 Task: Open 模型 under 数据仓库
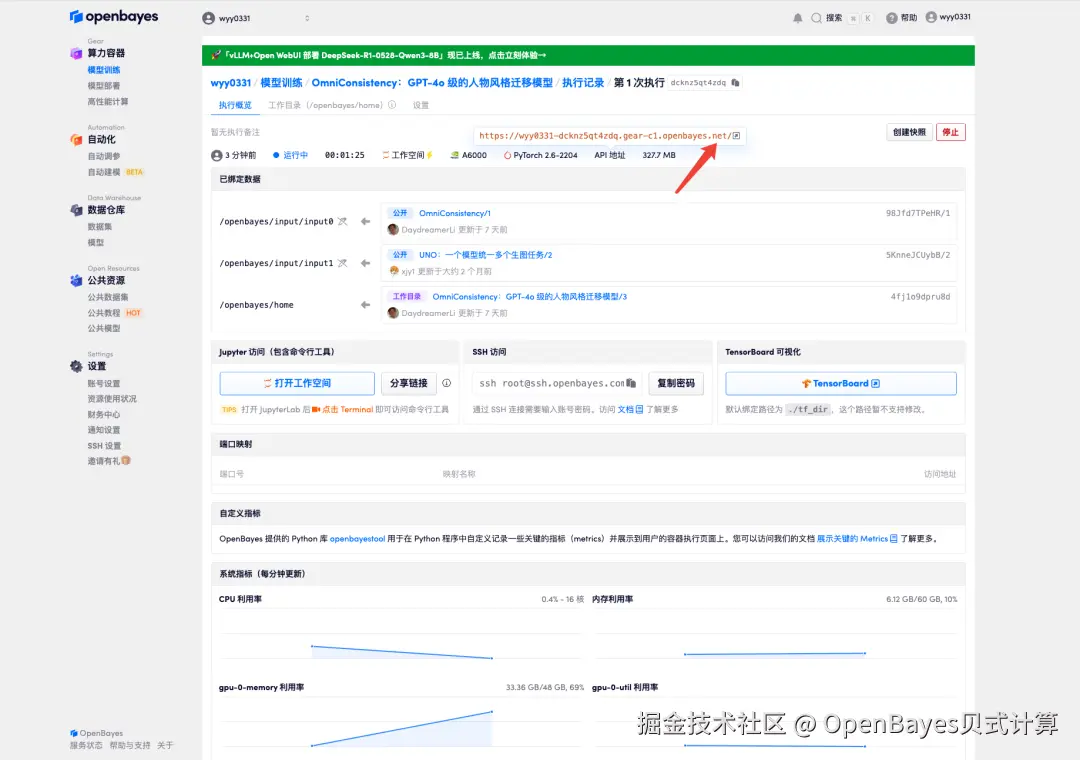tap(96, 243)
